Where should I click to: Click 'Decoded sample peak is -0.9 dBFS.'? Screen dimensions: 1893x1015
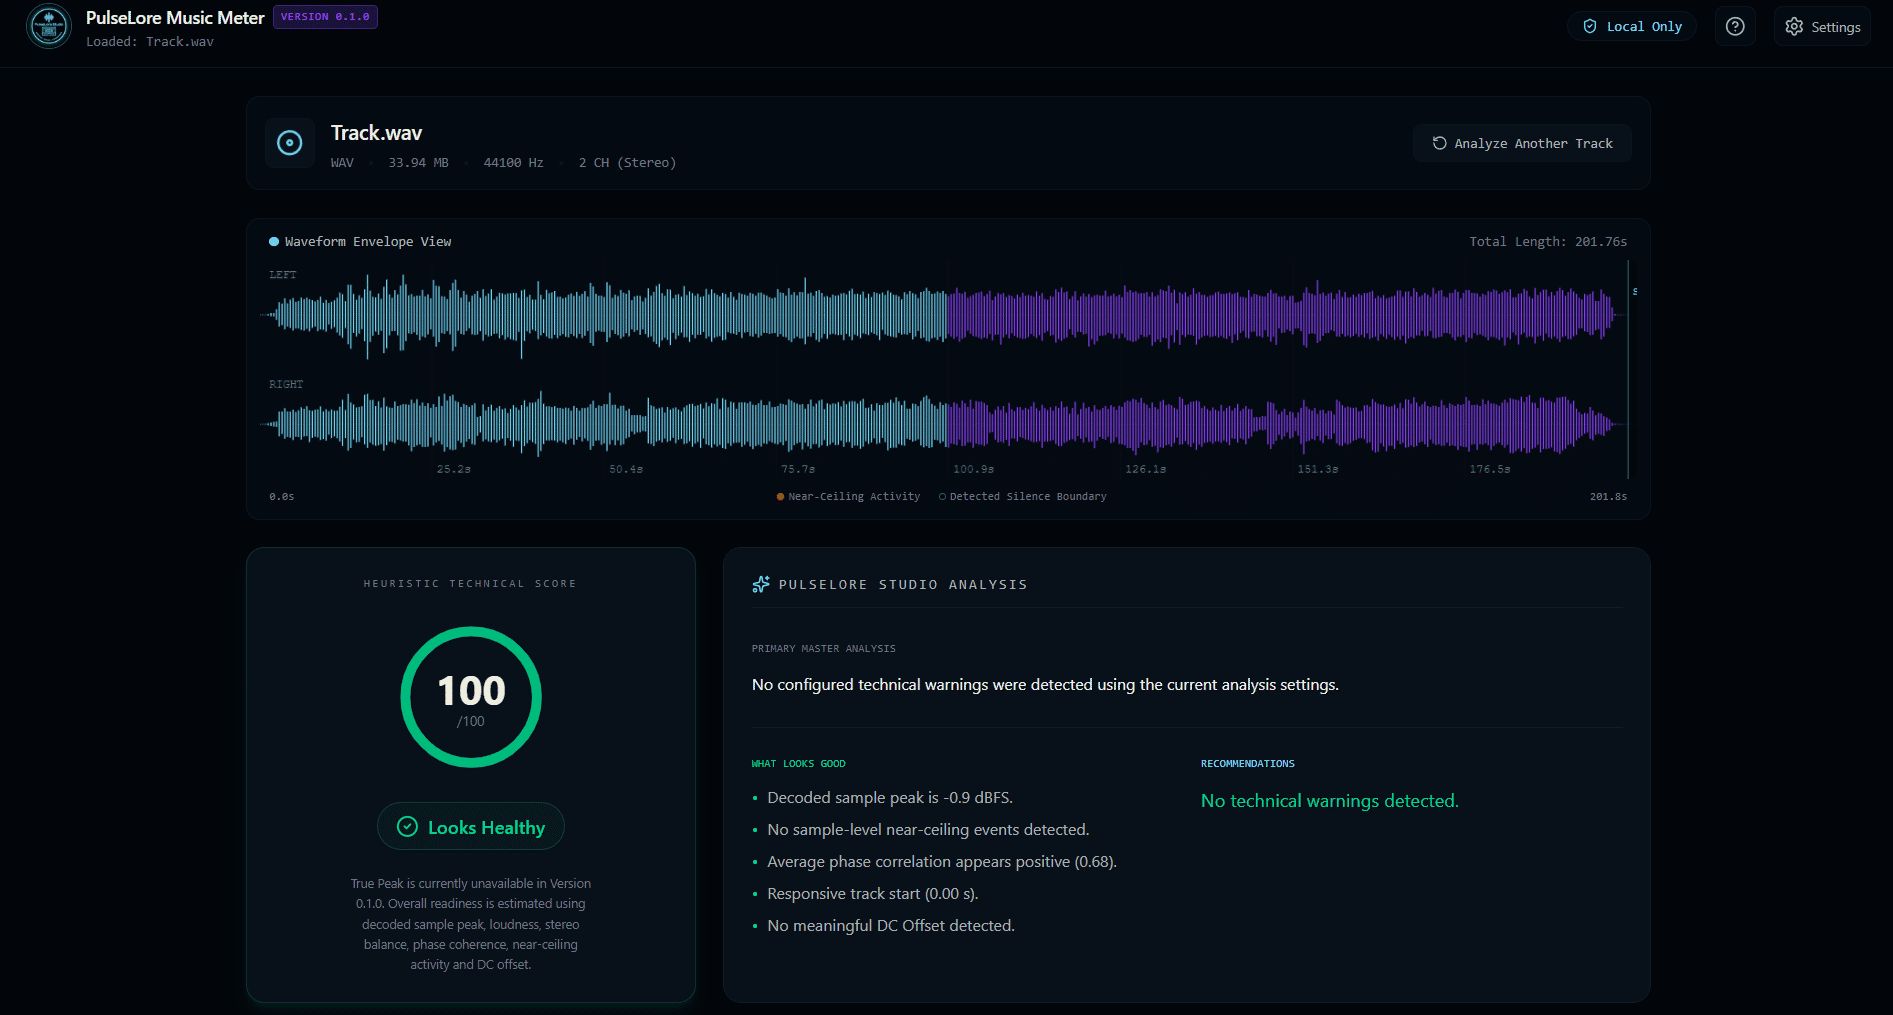click(x=890, y=798)
